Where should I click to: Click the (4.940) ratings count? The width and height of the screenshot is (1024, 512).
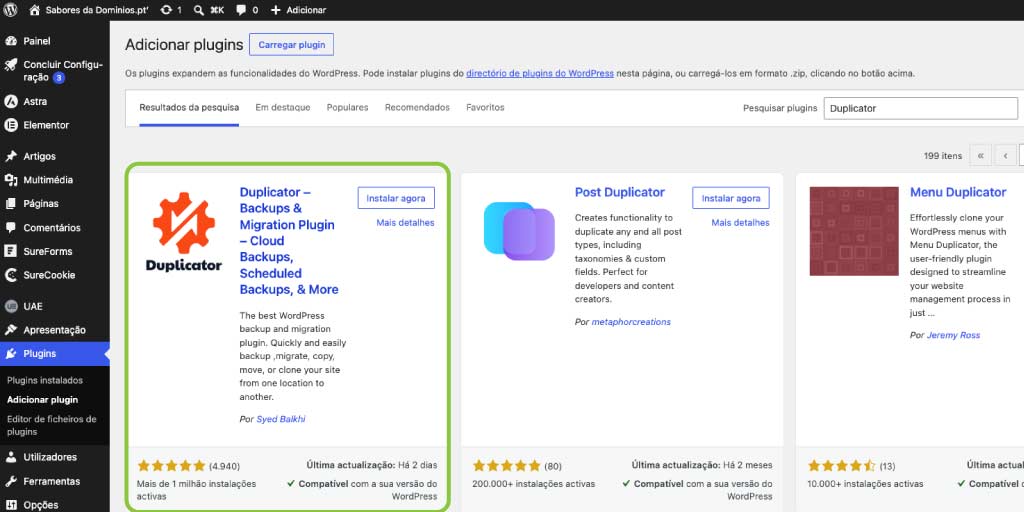pos(225,466)
